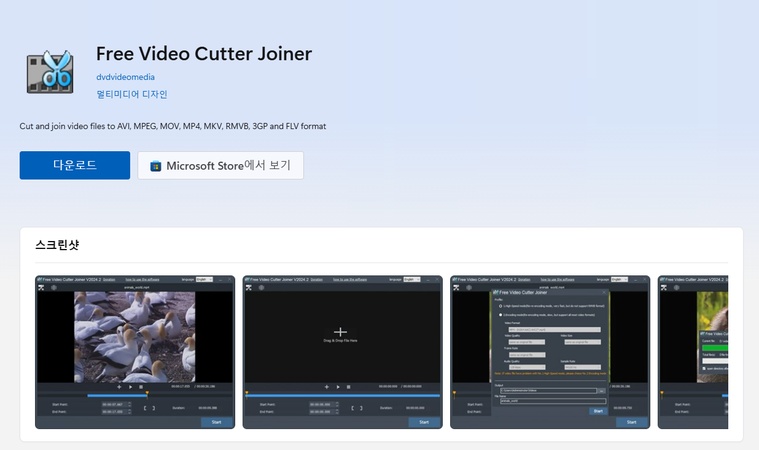Image resolution: width=759 pixels, height=450 pixels.
Task: Click the Drag & Drop plus icon
Action: point(340,331)
